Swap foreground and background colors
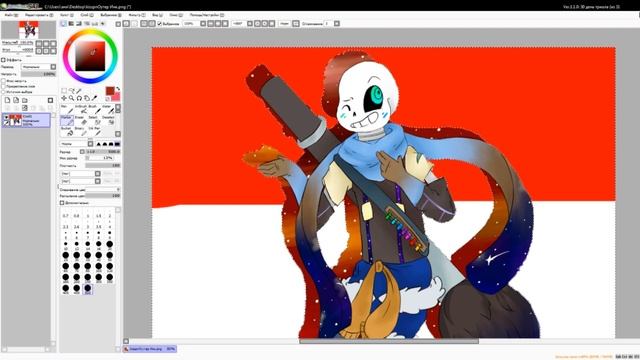 coord(118,89)
